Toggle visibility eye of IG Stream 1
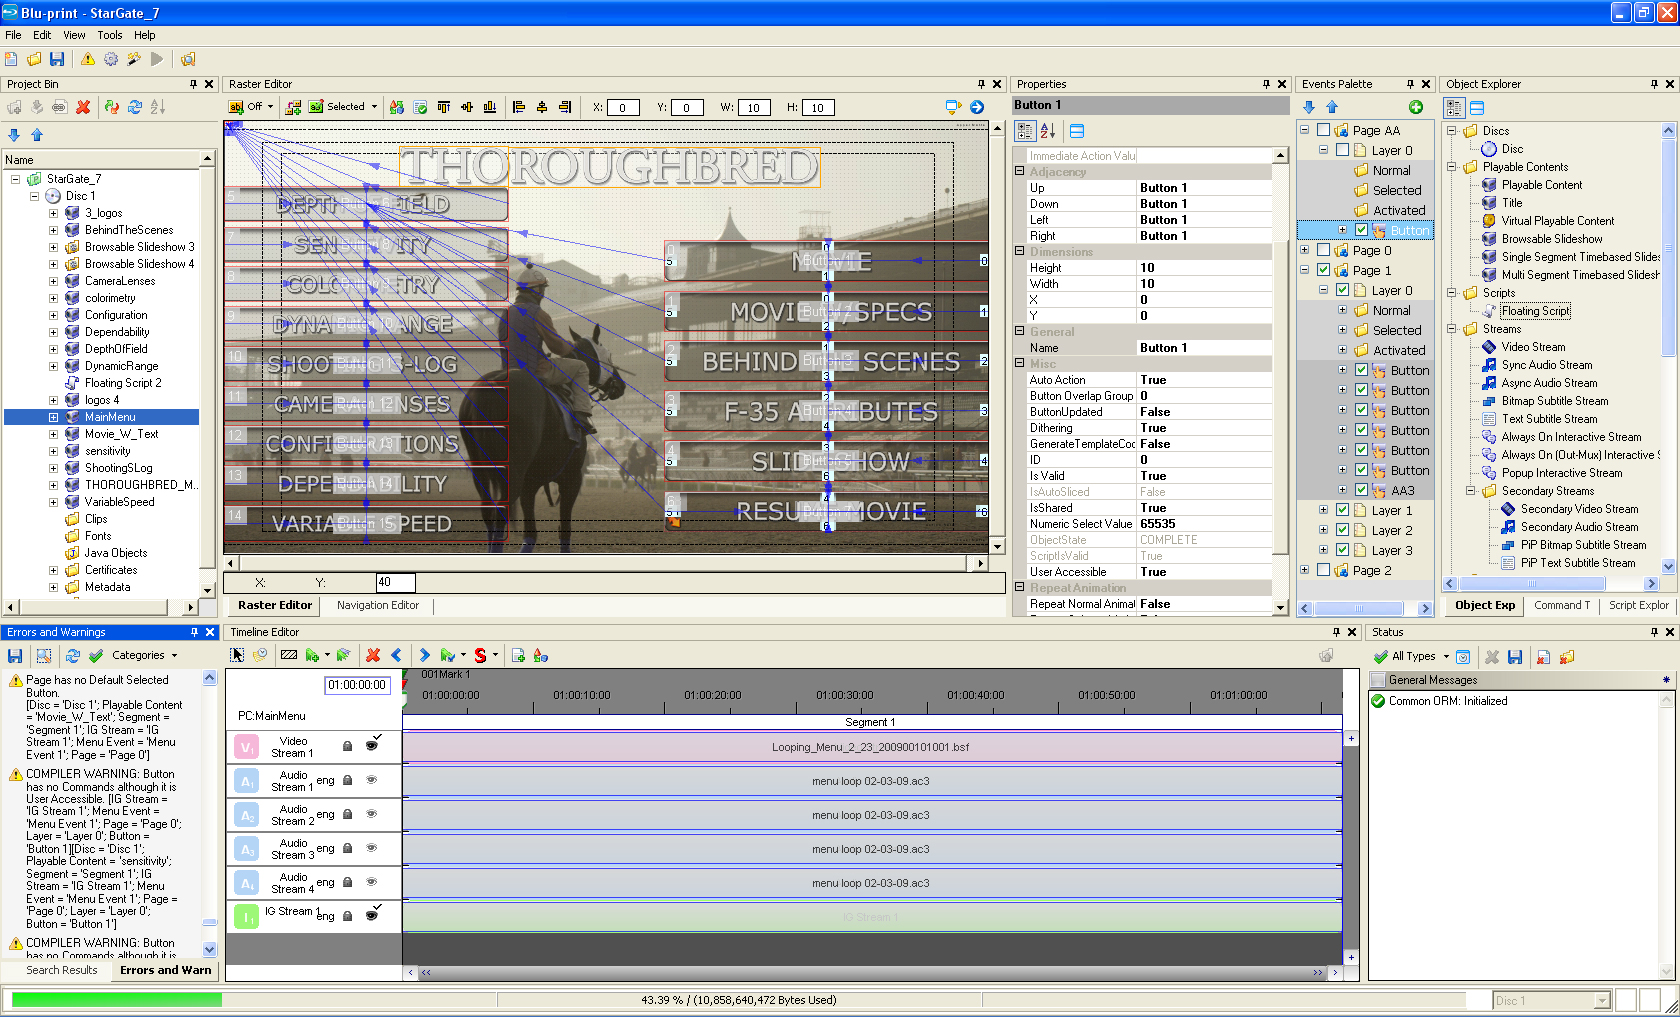This screenshot has width=1680, height=1017. [x=372, y=914]
